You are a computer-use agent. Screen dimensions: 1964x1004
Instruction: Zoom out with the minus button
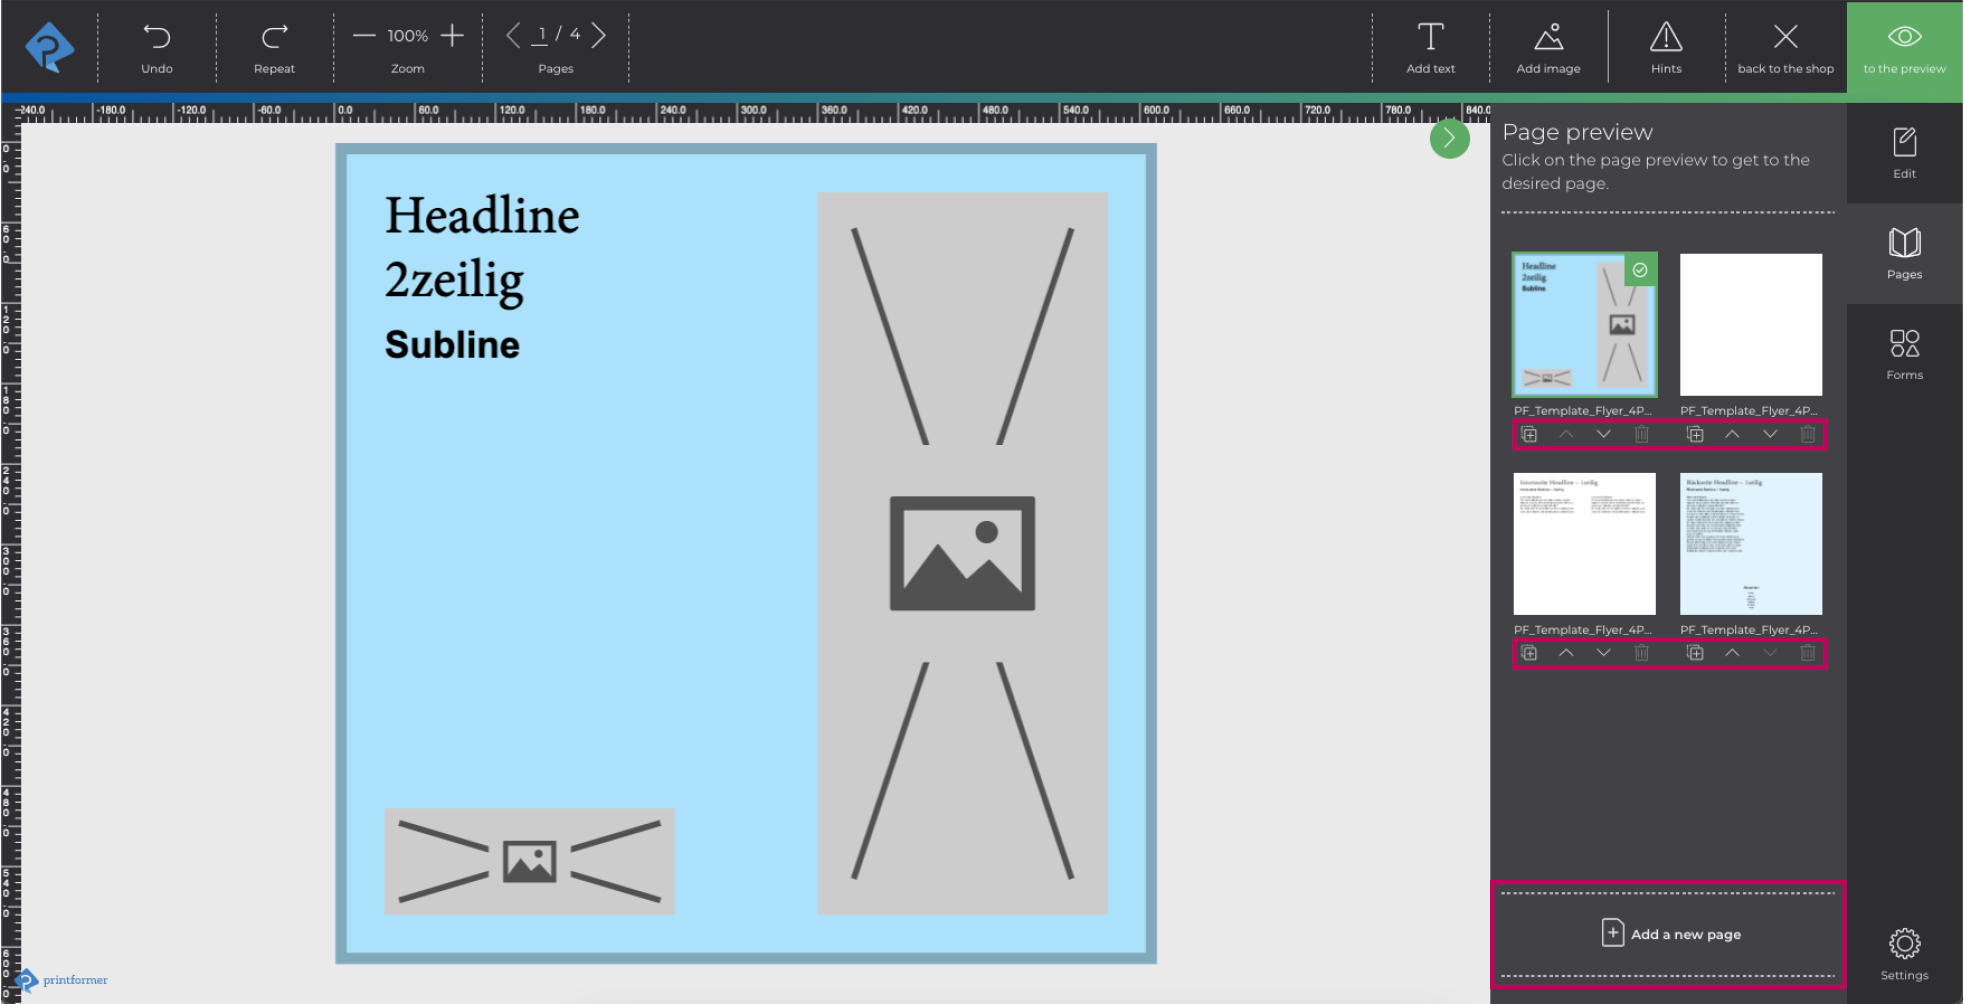pyautogui.click(x=364, y=36)
